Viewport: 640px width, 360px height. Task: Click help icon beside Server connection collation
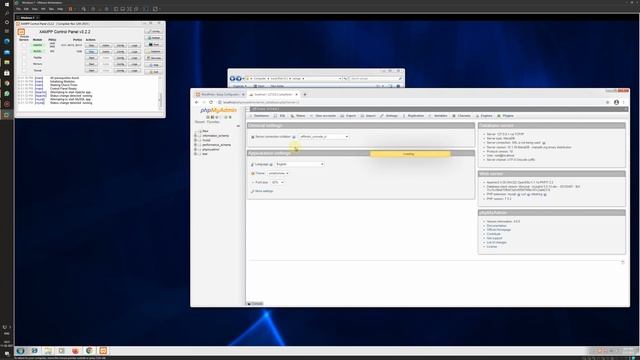coord(294,137)
